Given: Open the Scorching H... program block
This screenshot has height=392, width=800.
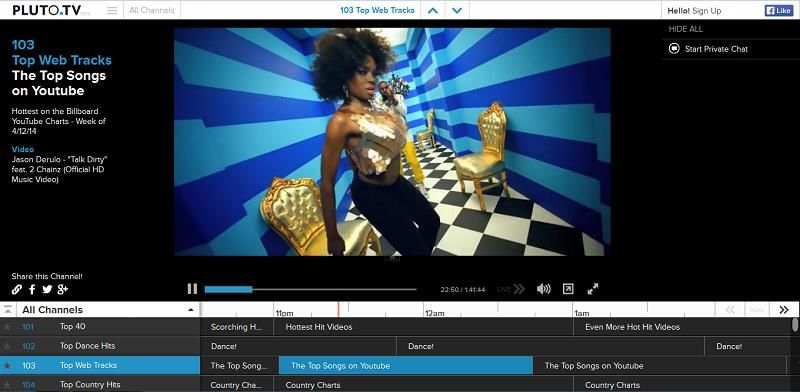Looking at the screenshot, I should (x=237, y=327).
